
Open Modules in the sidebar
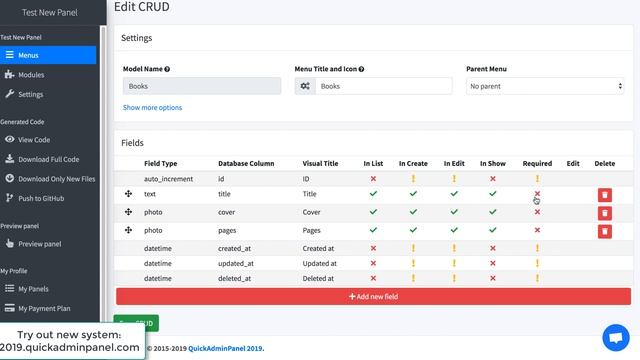[31, 75]
